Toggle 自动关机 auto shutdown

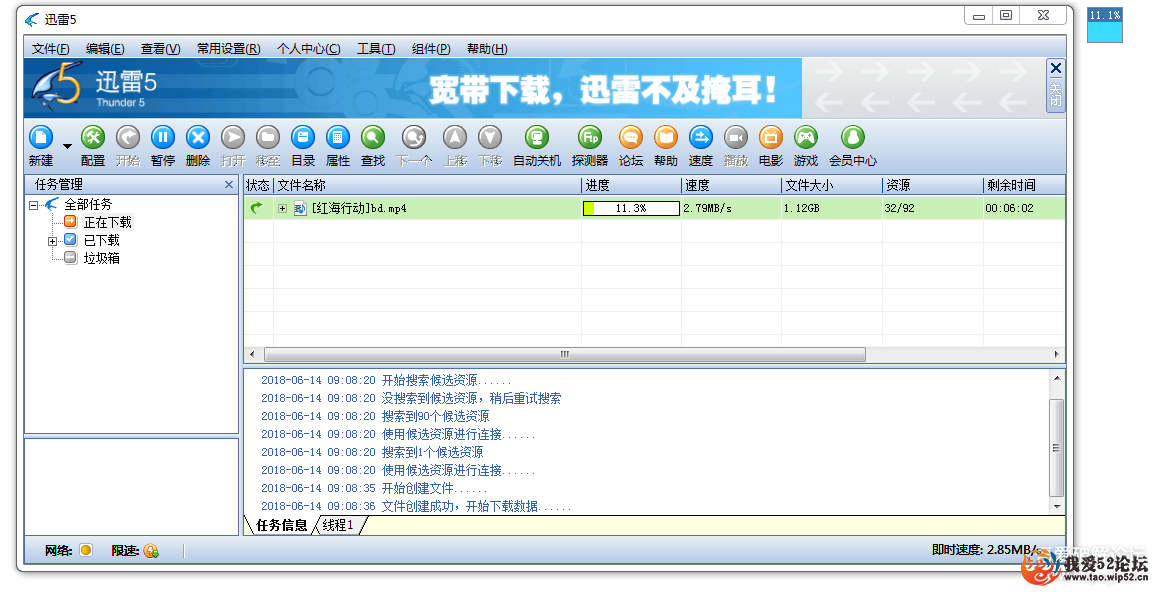[x=537, y=138]
